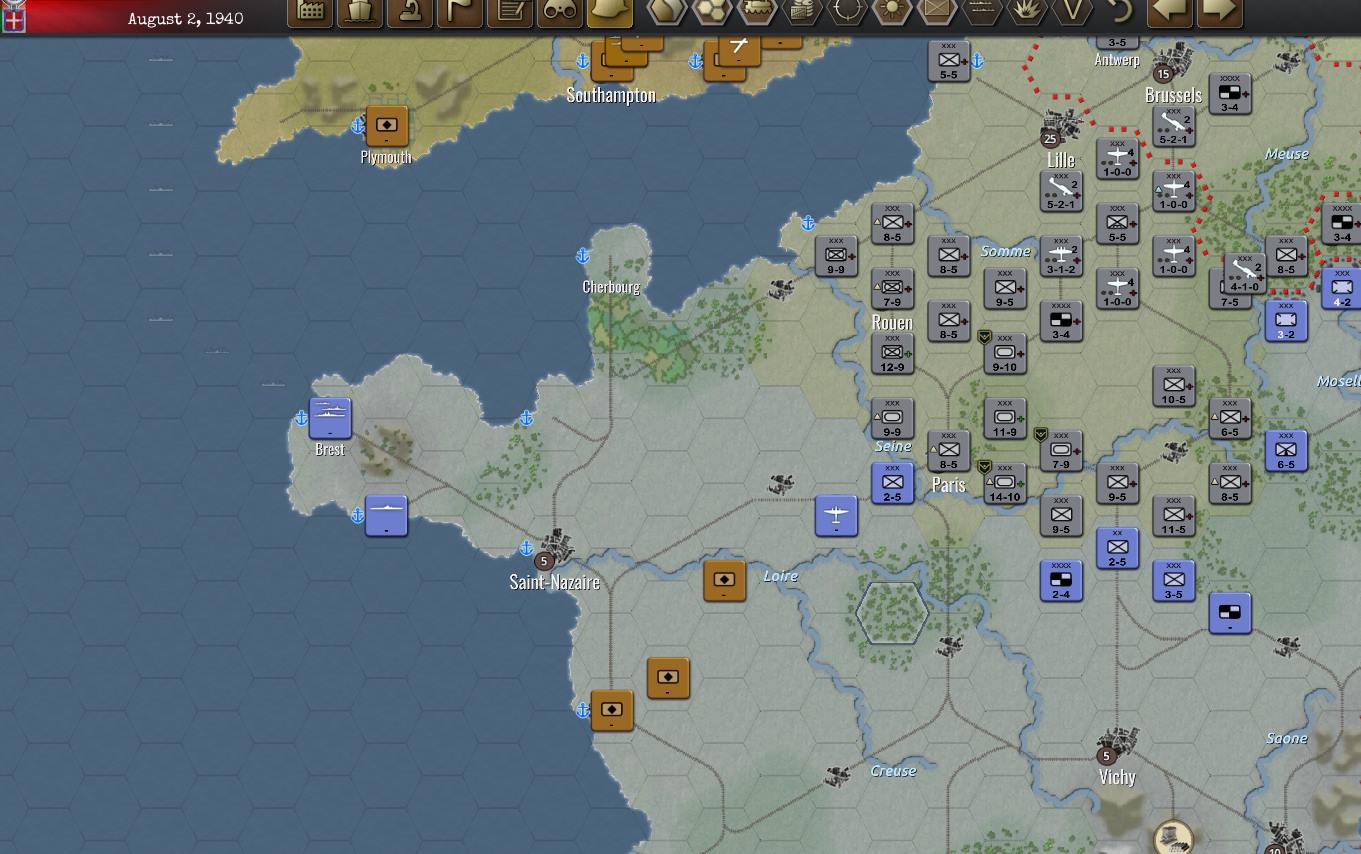The height and width of the screenshot is (854, 1361).
Task: Click the binoculars icon
Action: point(560,12)
